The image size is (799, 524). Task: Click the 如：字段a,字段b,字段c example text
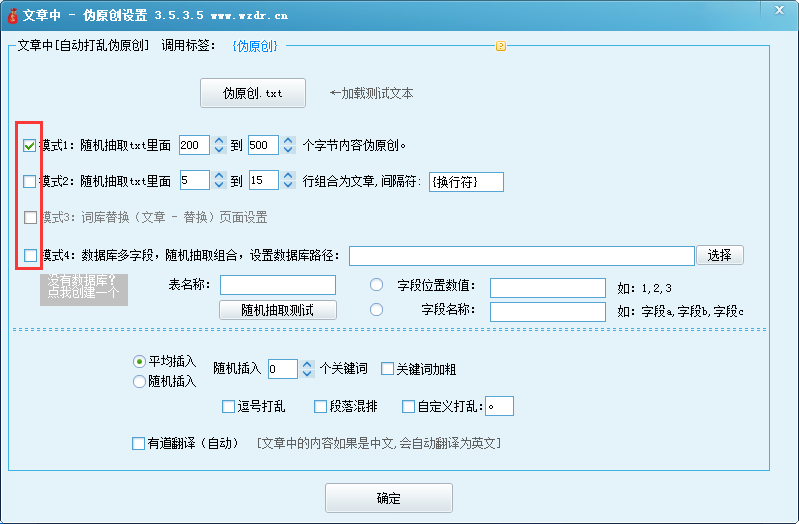pyautogui.click(x=680, y=311)
